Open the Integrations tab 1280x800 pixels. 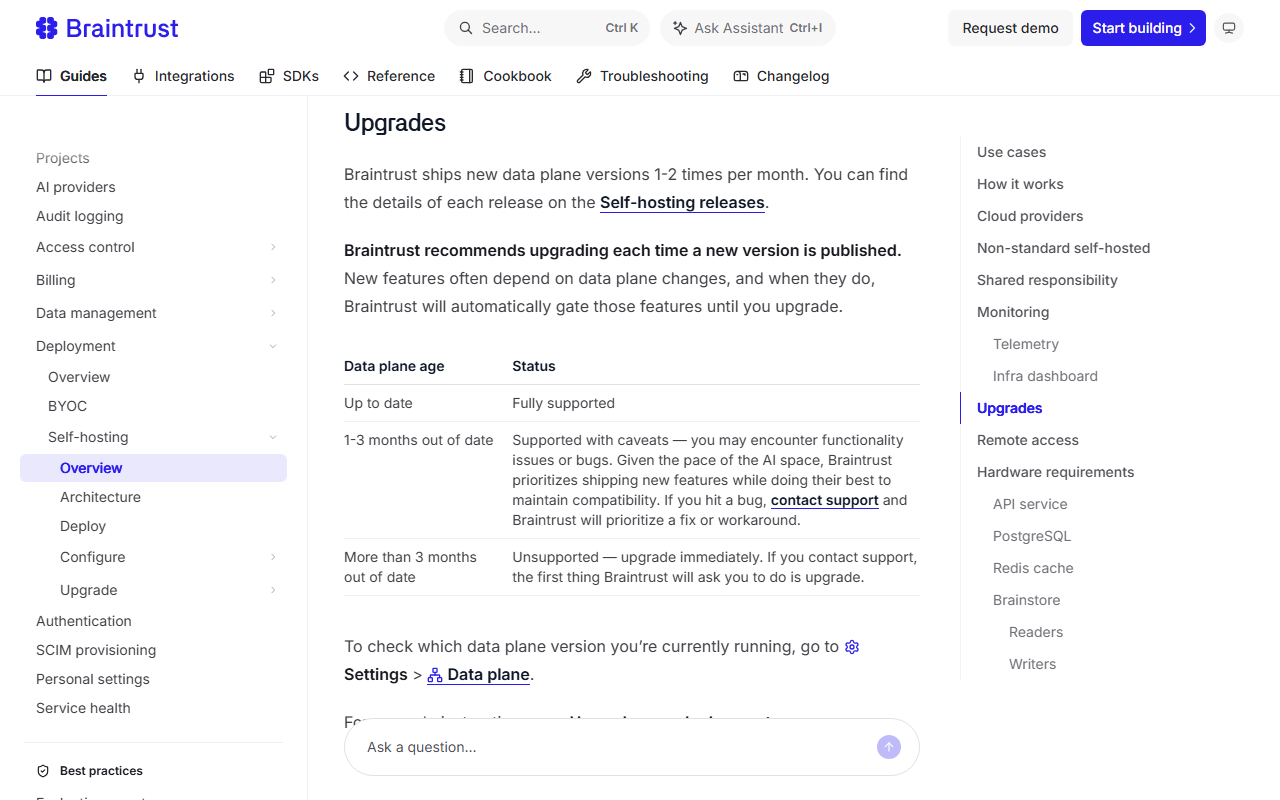[x=183, y=76]
